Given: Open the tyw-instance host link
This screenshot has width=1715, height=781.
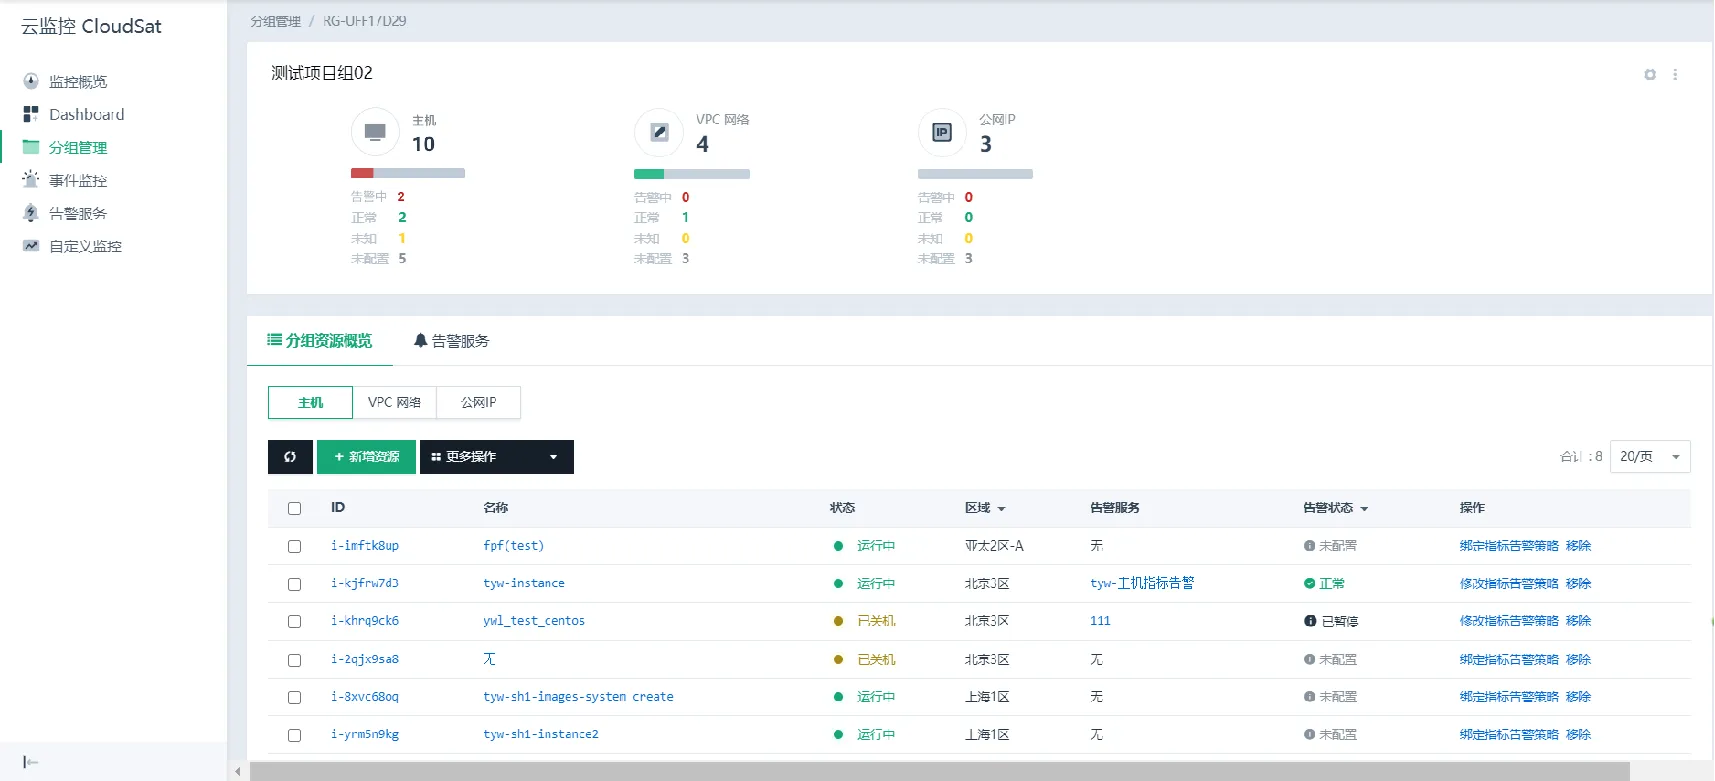Looking at the screenshot, I should pyautogui.click(x=523, y=583).
